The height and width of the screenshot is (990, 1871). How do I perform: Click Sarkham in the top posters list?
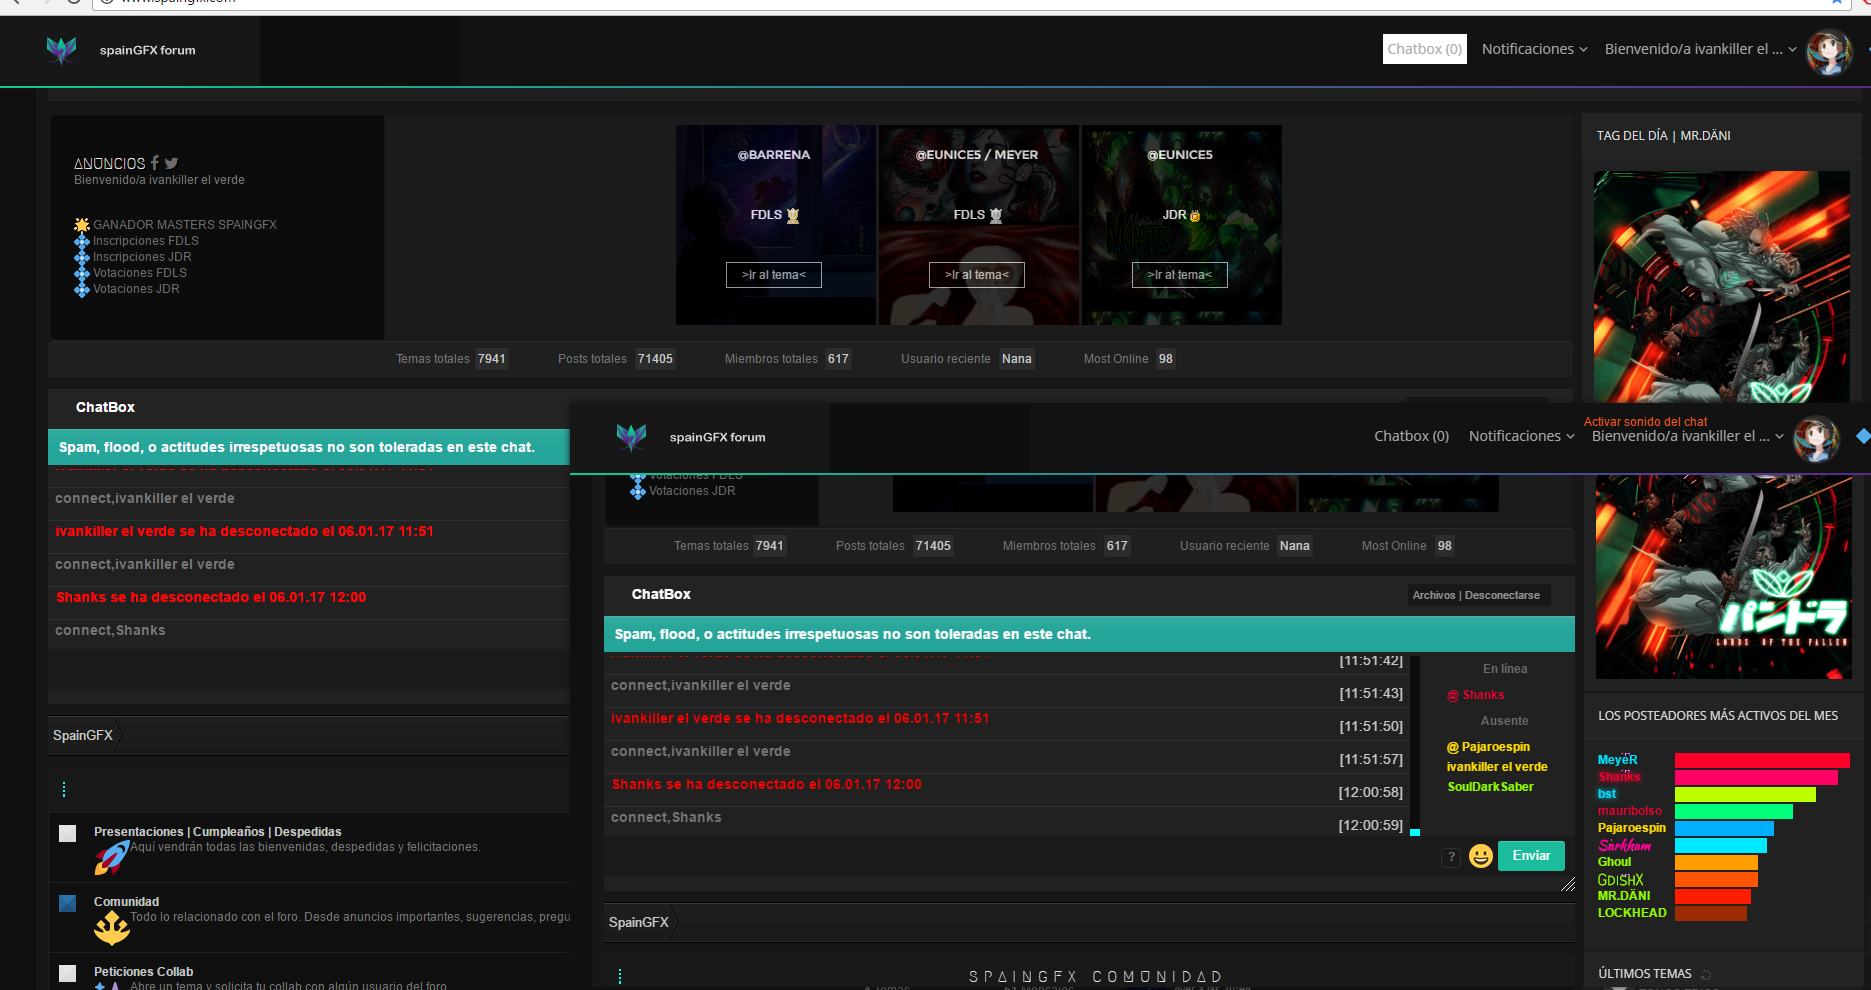[x=1624, y=845]
